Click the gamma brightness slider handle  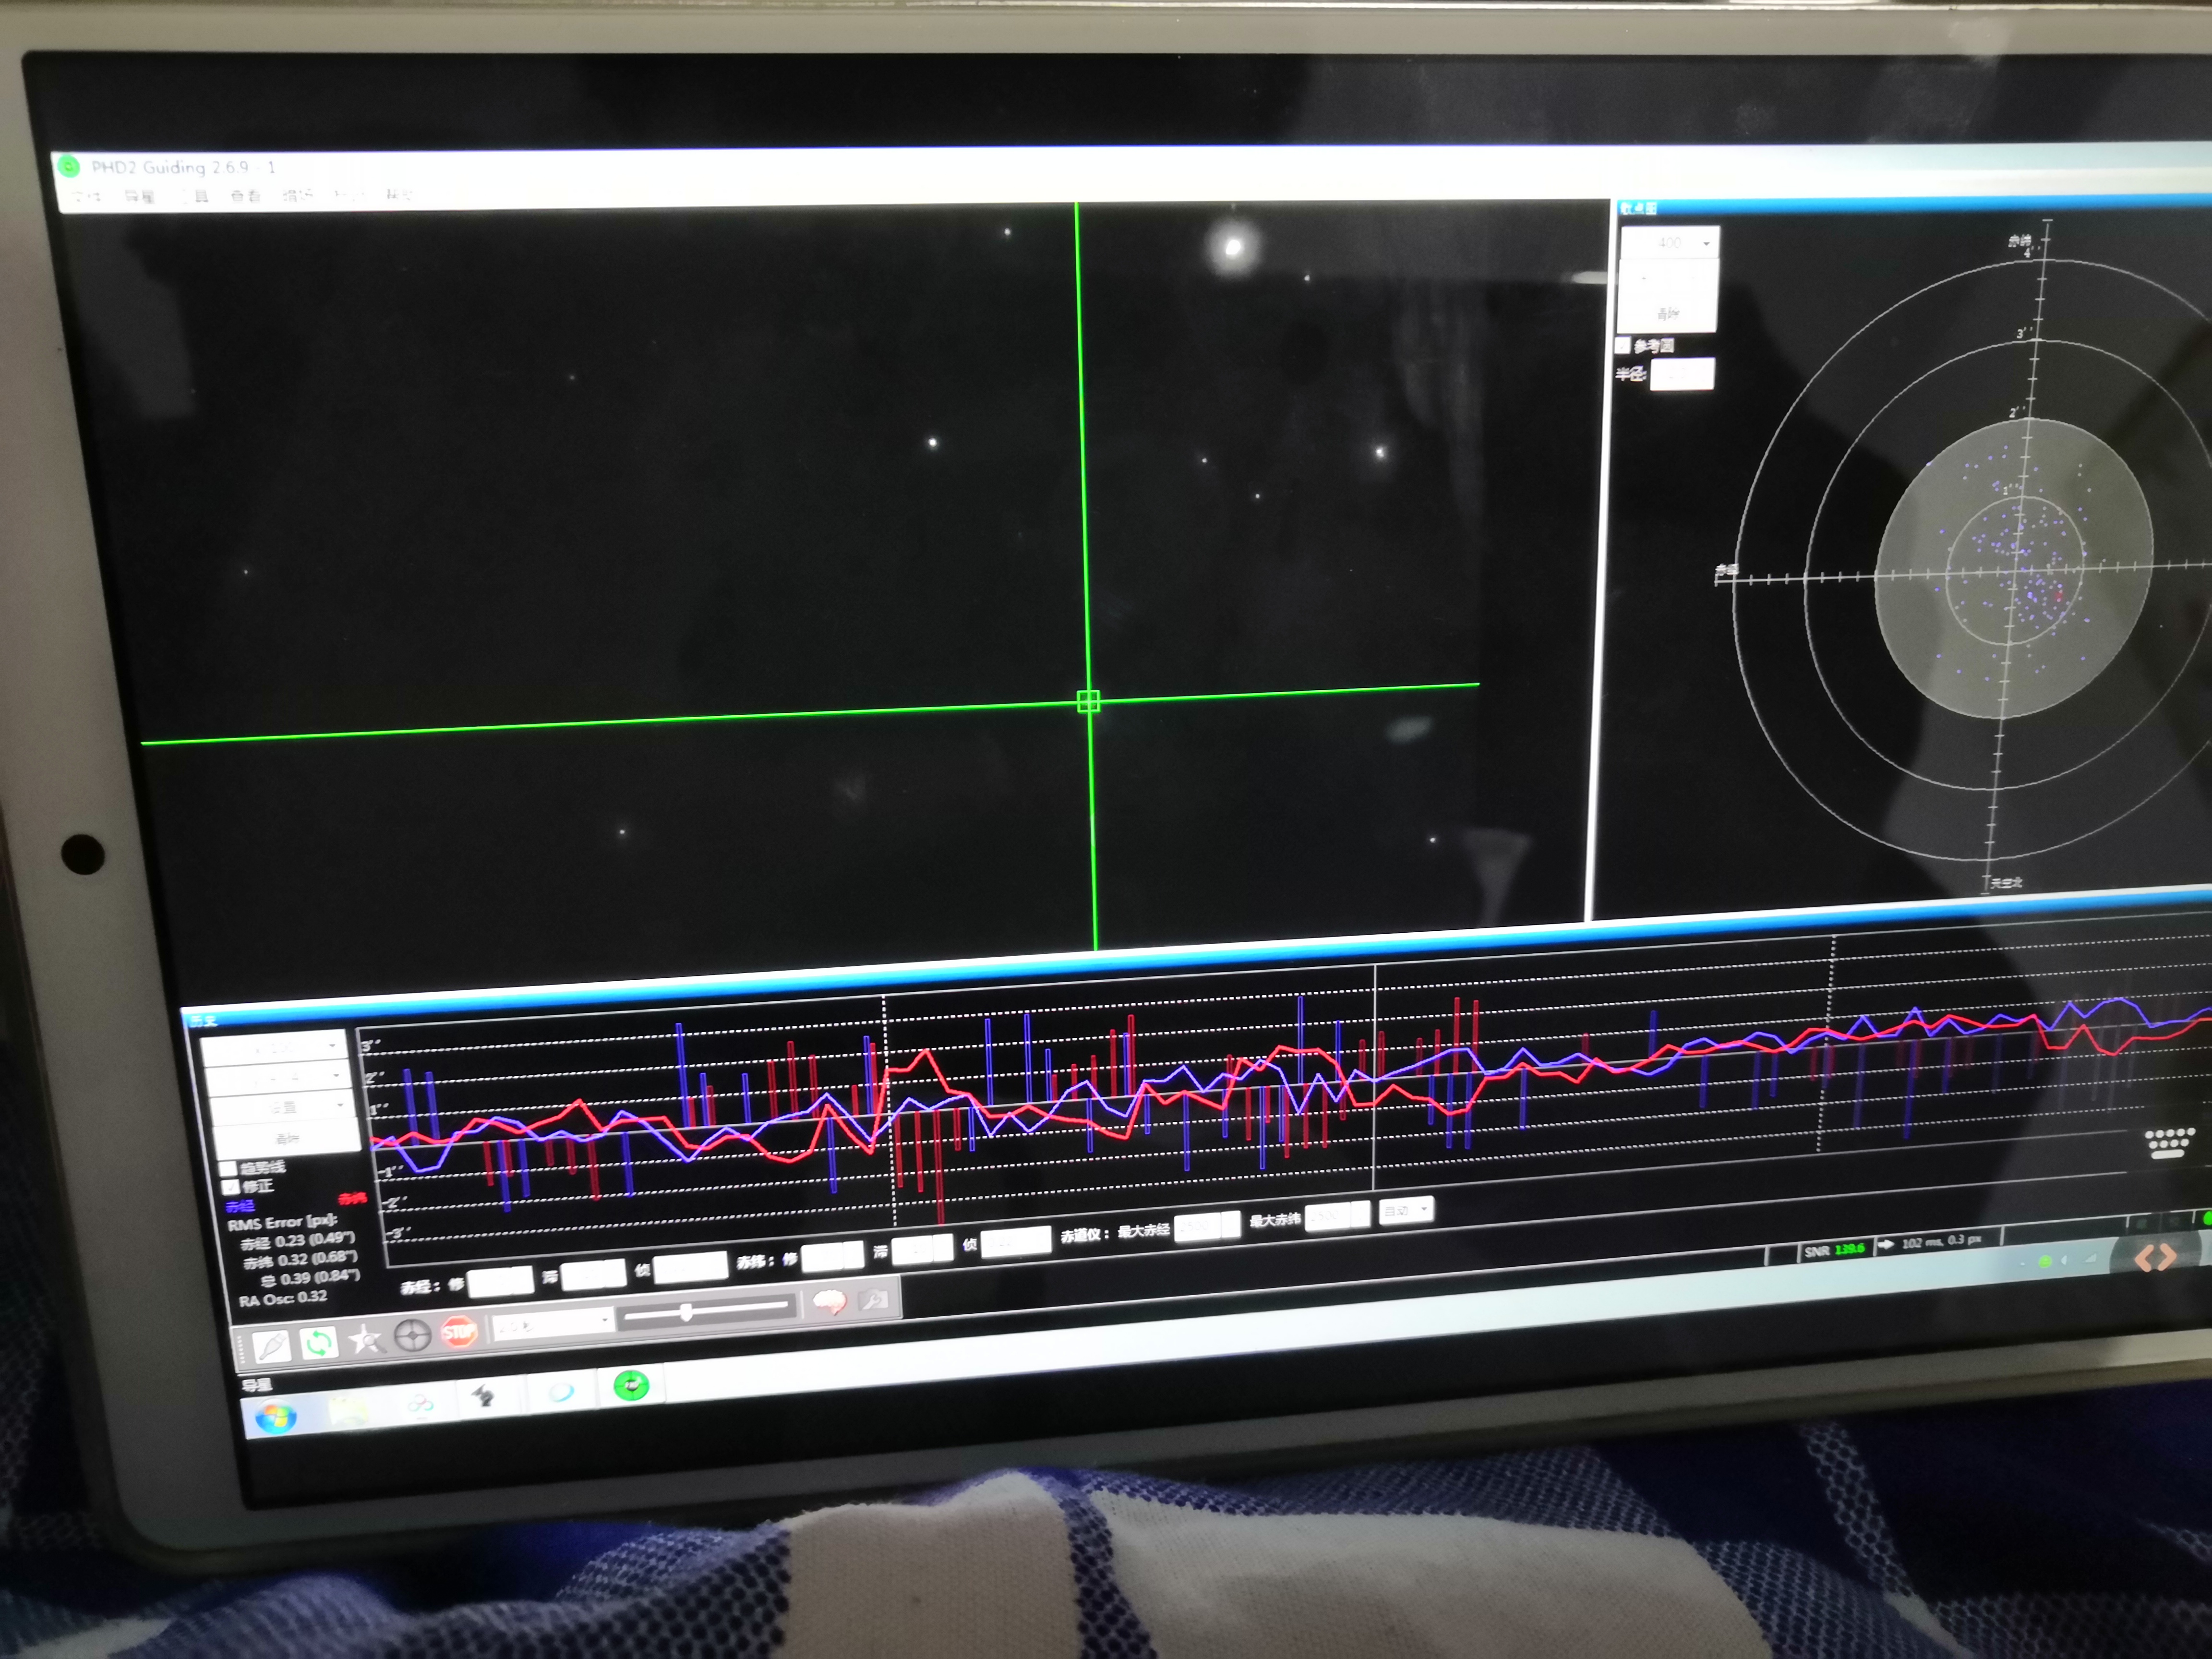coord(686,1312)
